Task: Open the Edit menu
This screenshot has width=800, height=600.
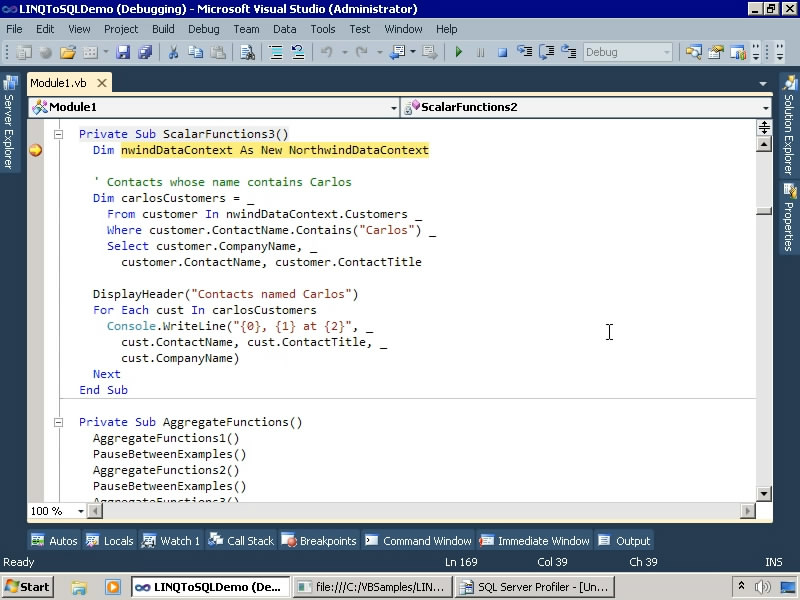Action: (x=45, y=29)
